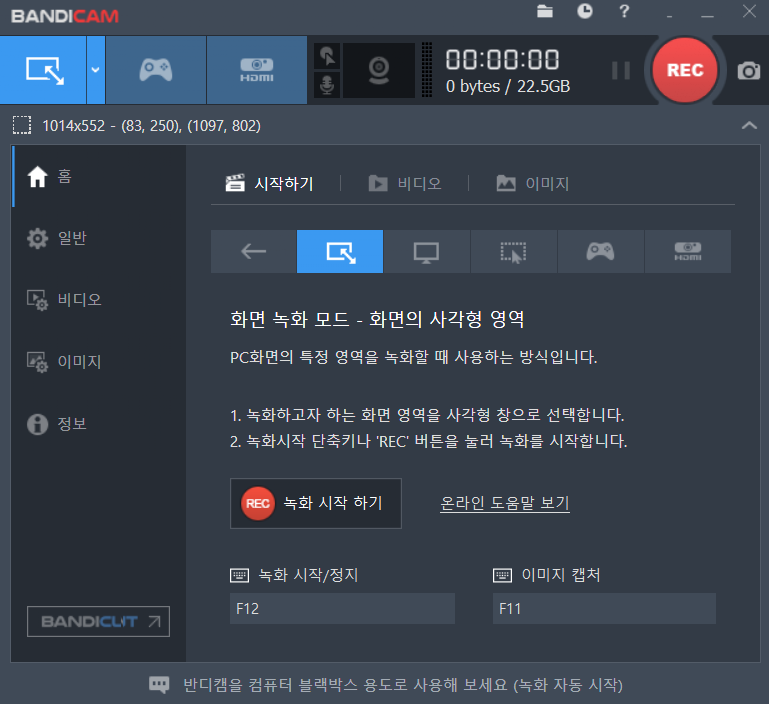Click the speech bubble tip icon at bottom
This screenshot has height=704, width=769.
tap(159, 685)
